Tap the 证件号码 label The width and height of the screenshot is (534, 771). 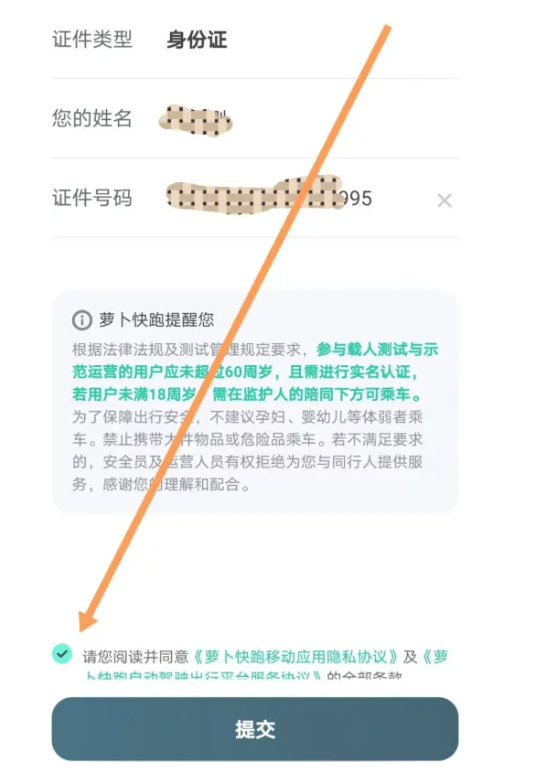[92, 198]
